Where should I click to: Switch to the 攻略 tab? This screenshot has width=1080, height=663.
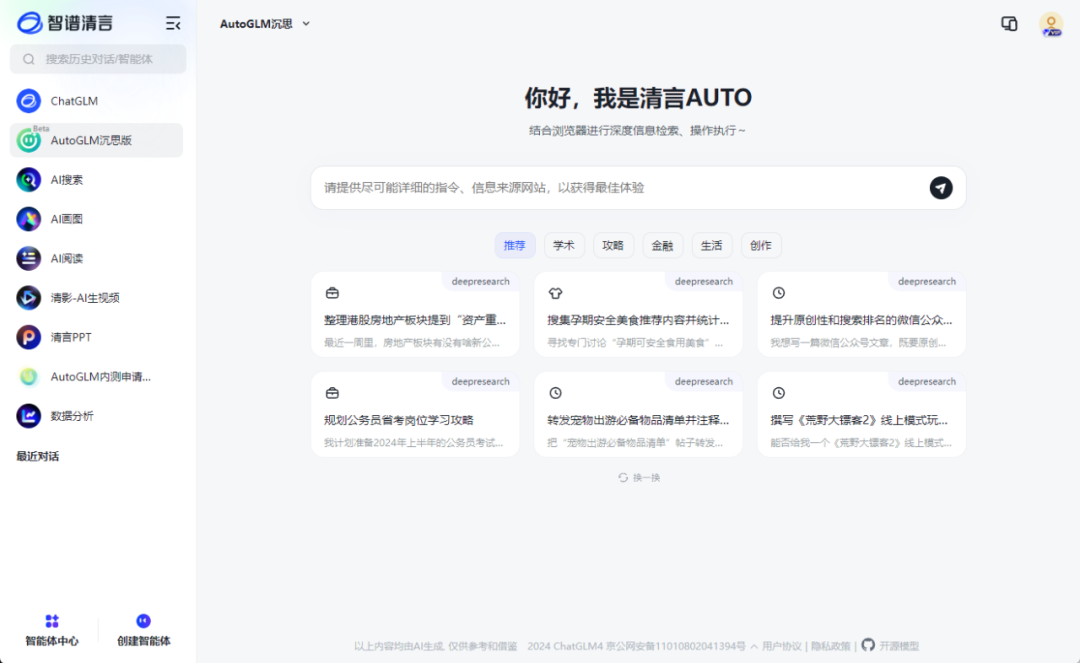613,245
